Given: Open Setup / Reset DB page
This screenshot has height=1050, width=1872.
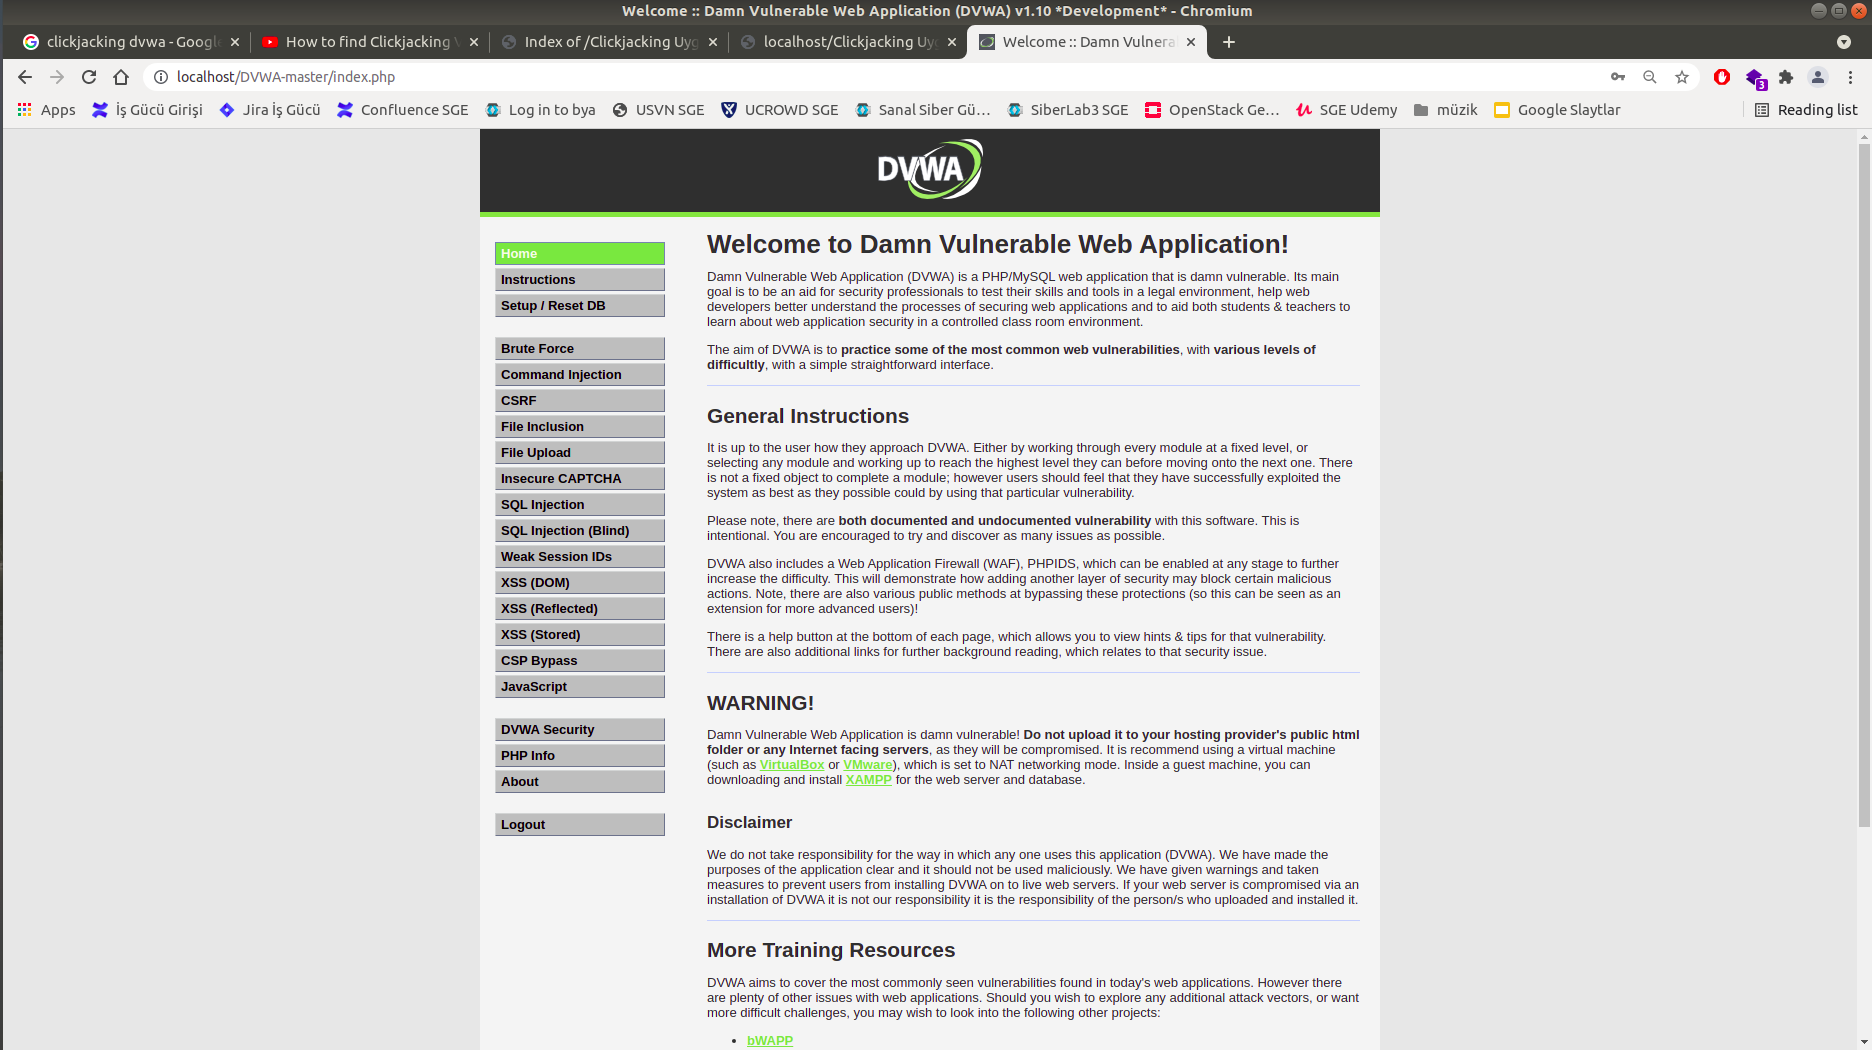Looking at the screenshot, I should (x=580, y=306).
